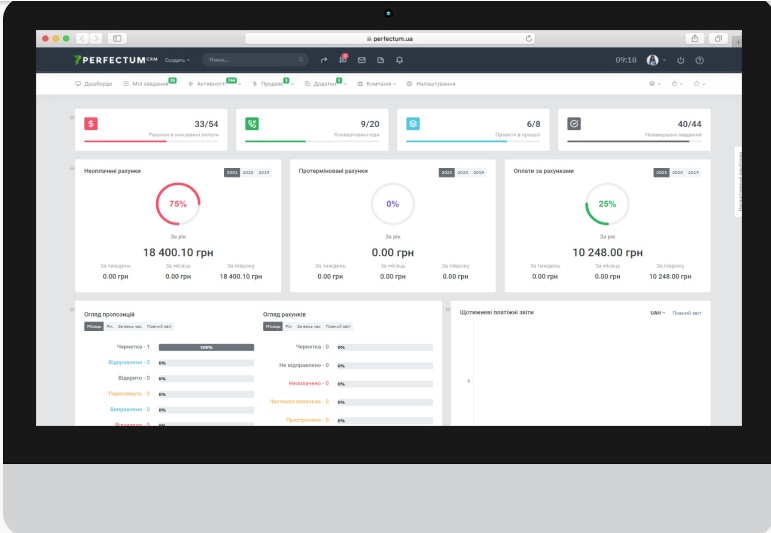Click Частково оплачено - 0 label

pyautogui.click(x=299, y=402)
